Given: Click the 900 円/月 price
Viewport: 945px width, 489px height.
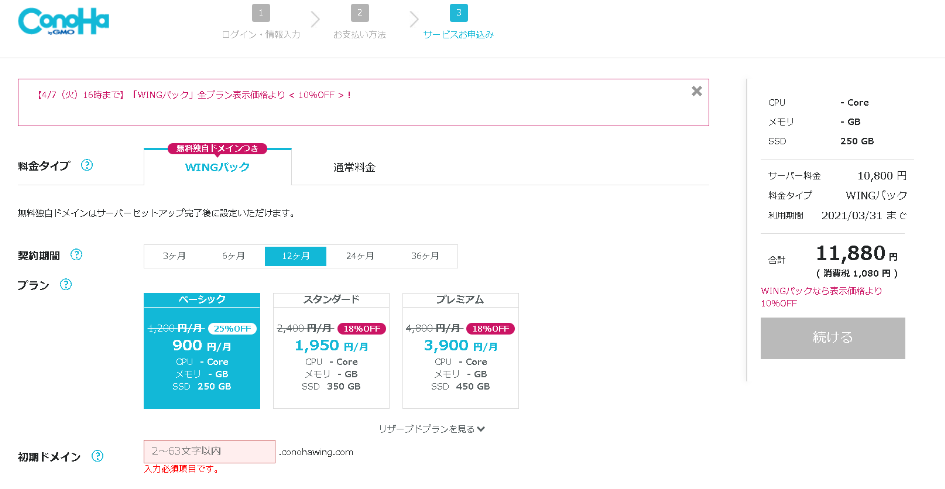Looking at the screenshot, I should coord(202,345).
